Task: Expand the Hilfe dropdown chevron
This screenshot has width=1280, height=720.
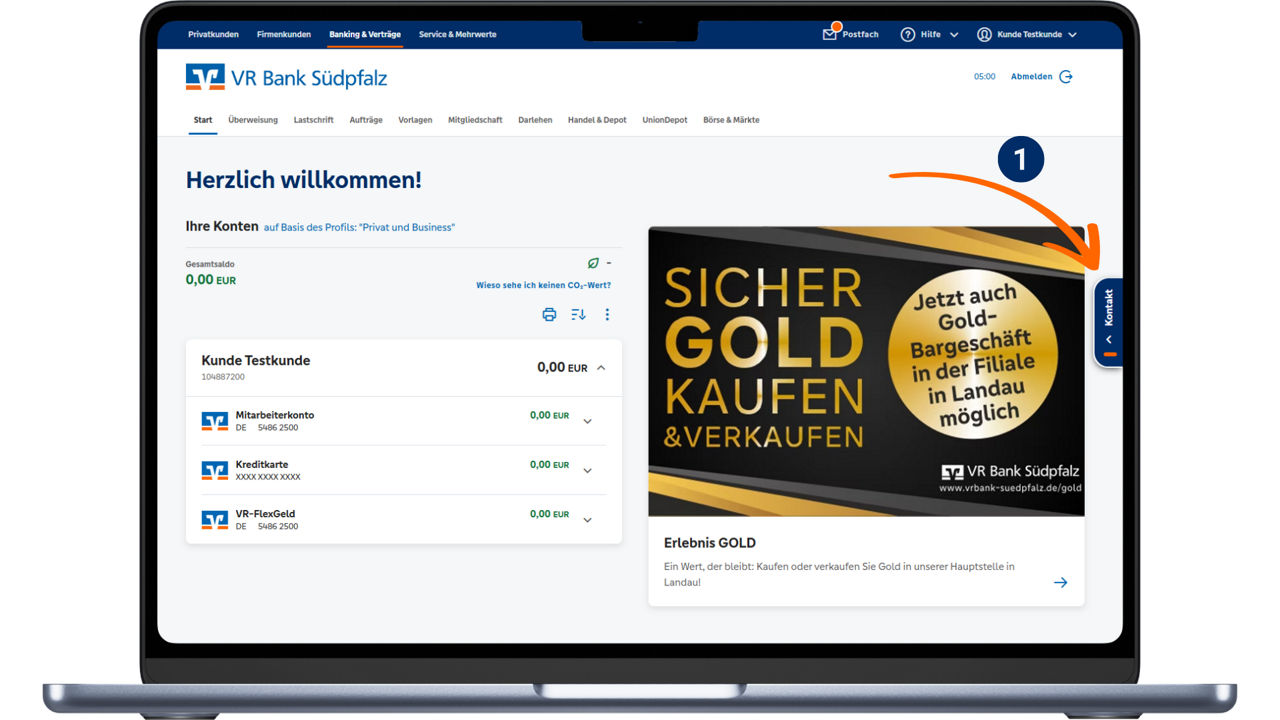Action: (954, 34)
